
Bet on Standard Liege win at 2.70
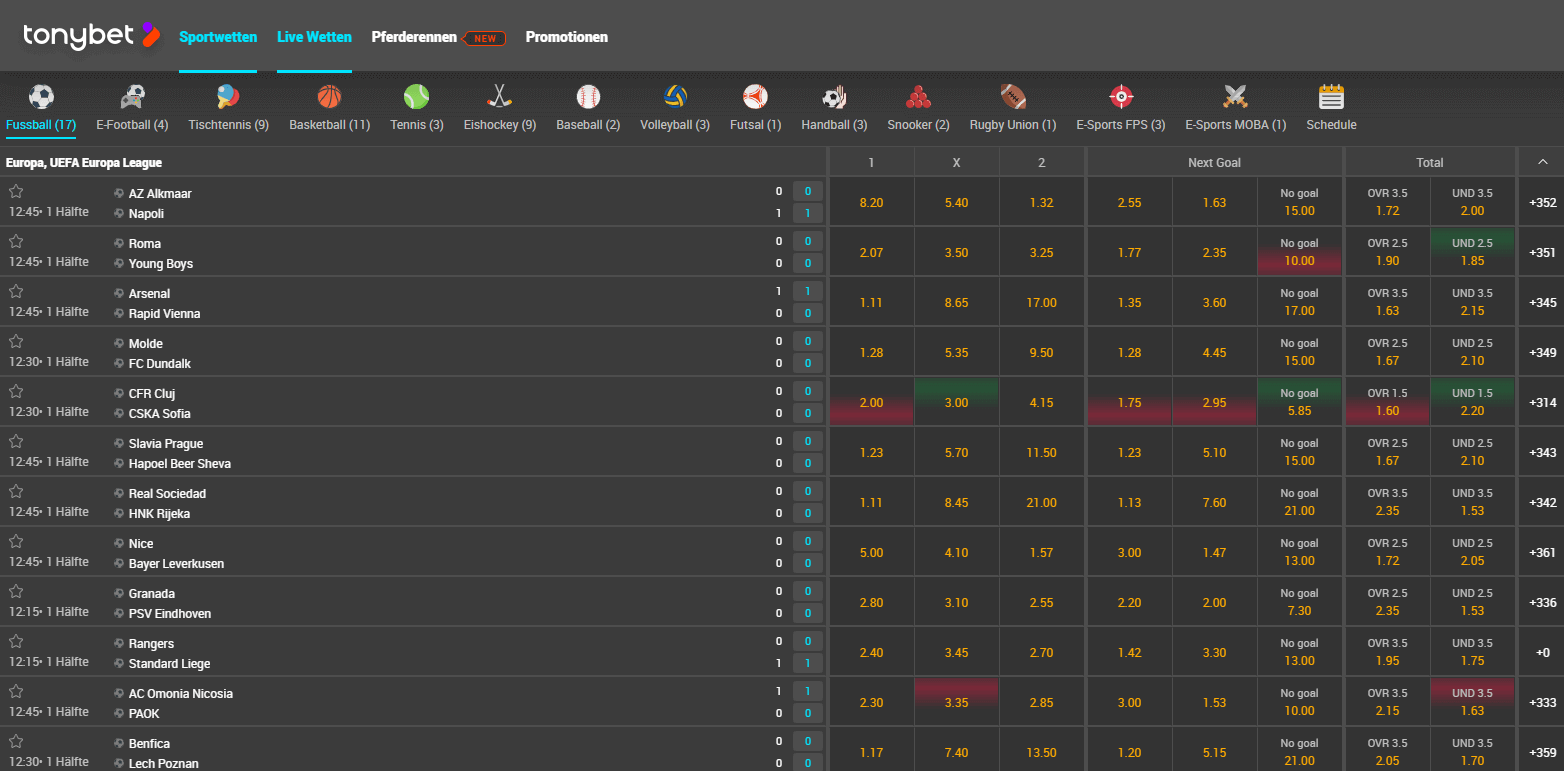[x=1041, y=652]
